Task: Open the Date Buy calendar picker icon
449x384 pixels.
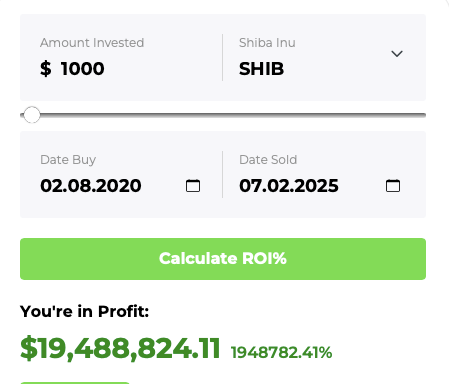Action: [193, 186]
